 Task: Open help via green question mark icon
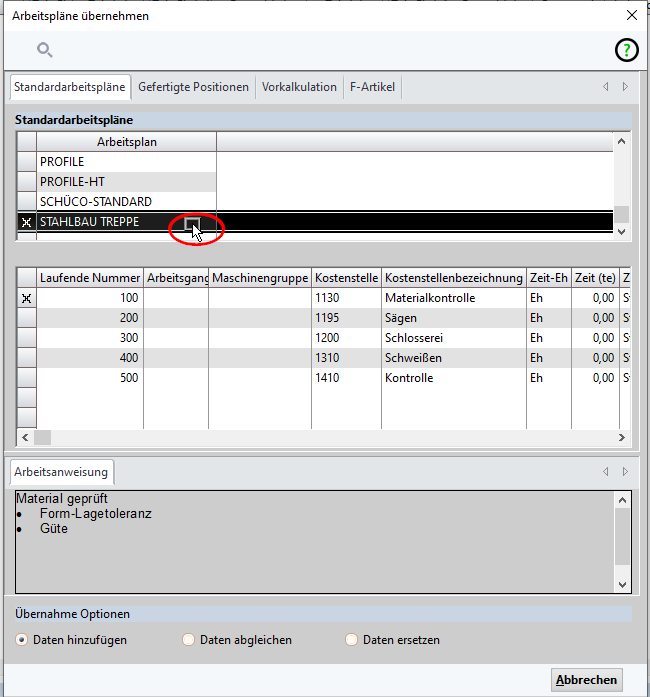tap(625, 51)
